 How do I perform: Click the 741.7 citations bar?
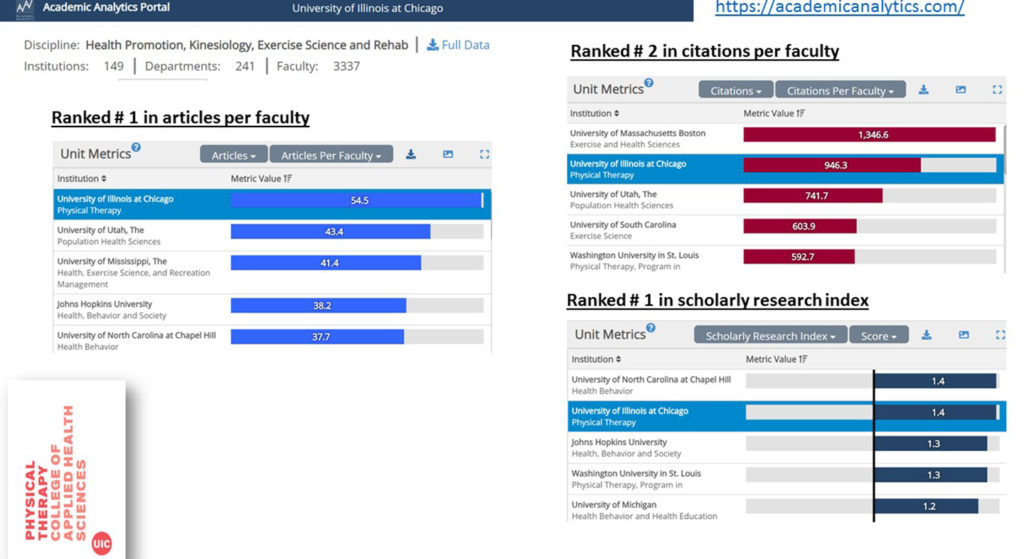pos(813,195)
